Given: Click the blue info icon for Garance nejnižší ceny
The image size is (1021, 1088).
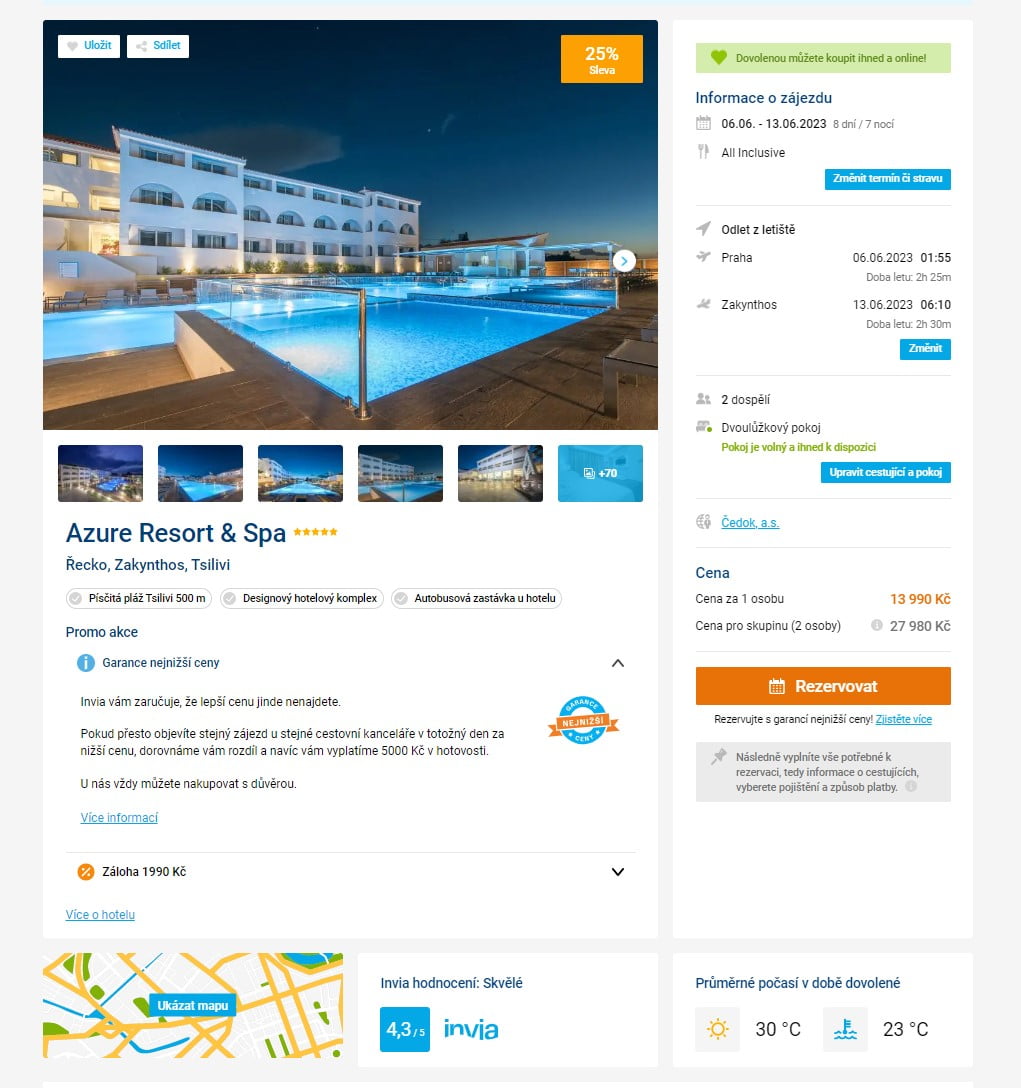Looking at the screenshot, I should pyautogui.click(x=85, y=663).
